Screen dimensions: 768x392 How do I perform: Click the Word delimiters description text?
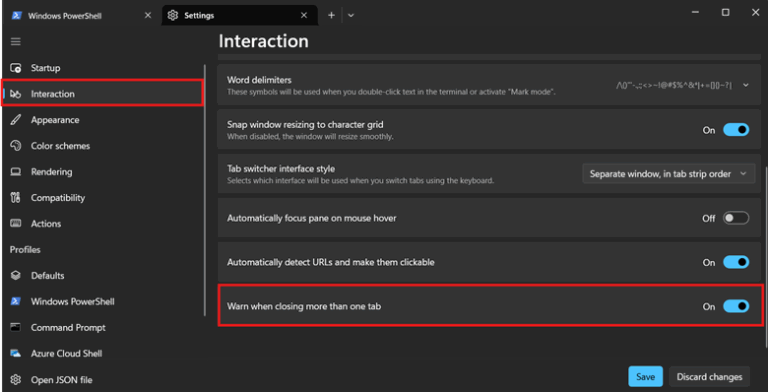[x=391, y=92]
